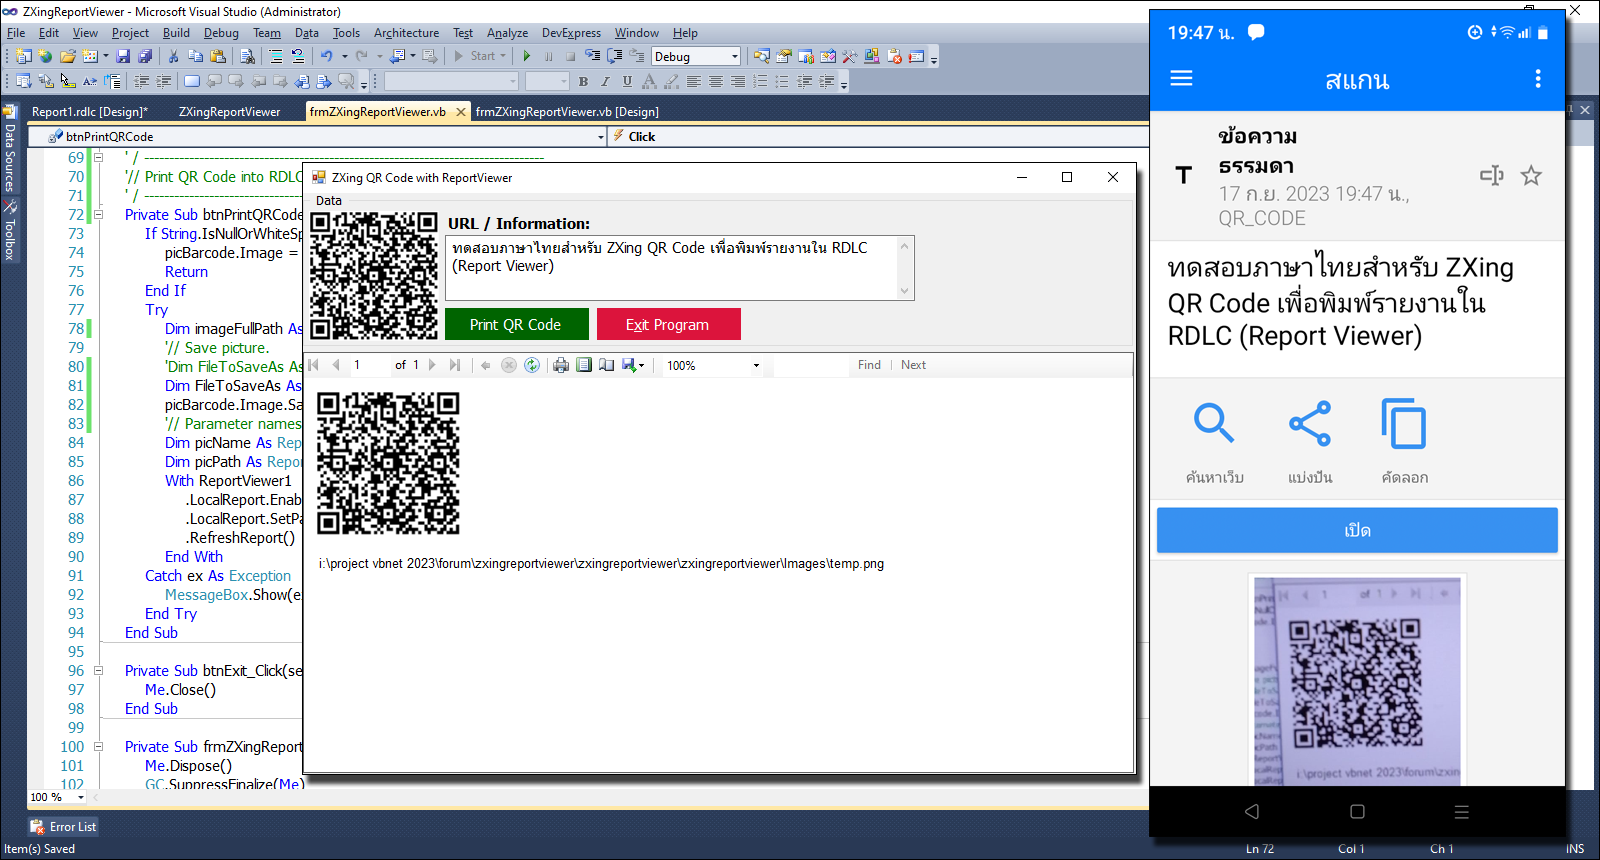Viewport: 1600px width, 860px height.
Task: Toggle Underline formatting in toolbar
Action: point(627,81)
